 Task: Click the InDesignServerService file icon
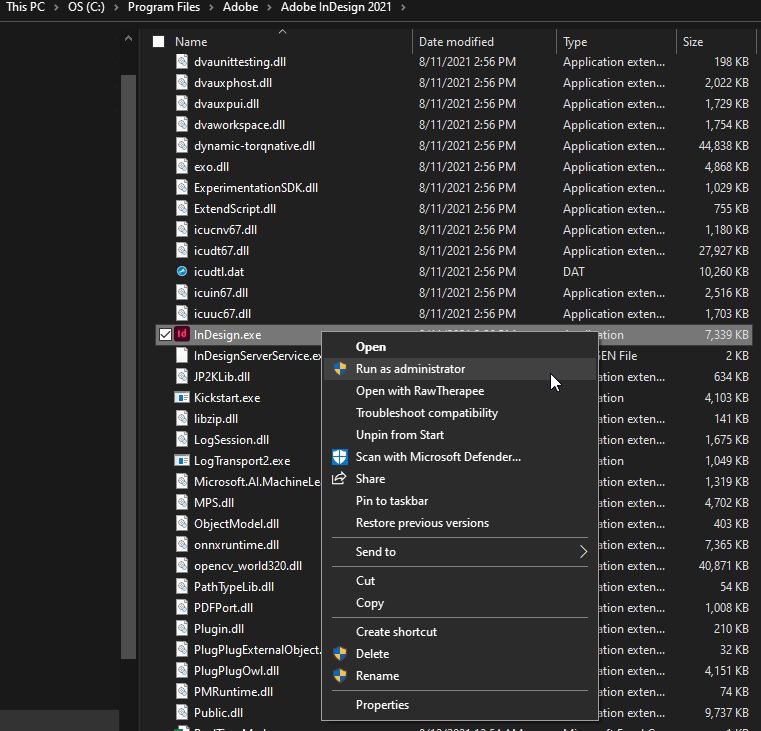(182, 355)
